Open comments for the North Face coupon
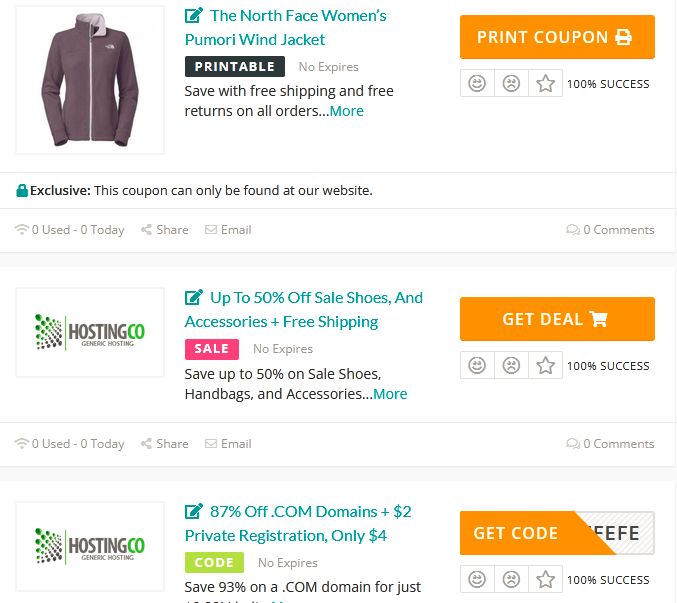The image size is (677, 603). pos(610,230)
